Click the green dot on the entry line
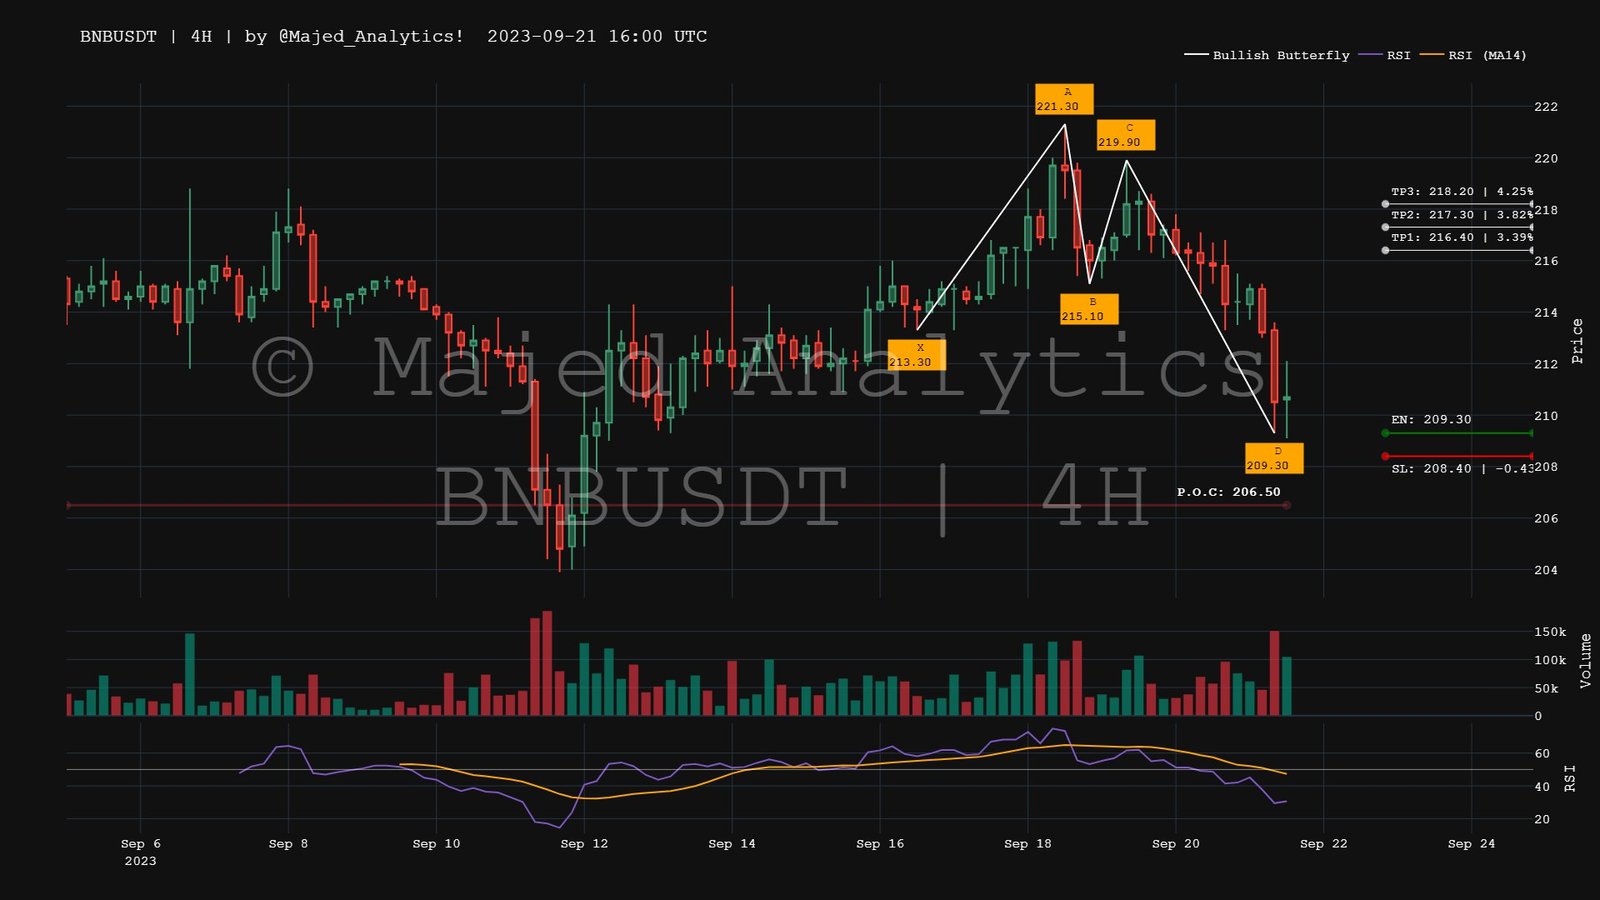 point(1385,433)
